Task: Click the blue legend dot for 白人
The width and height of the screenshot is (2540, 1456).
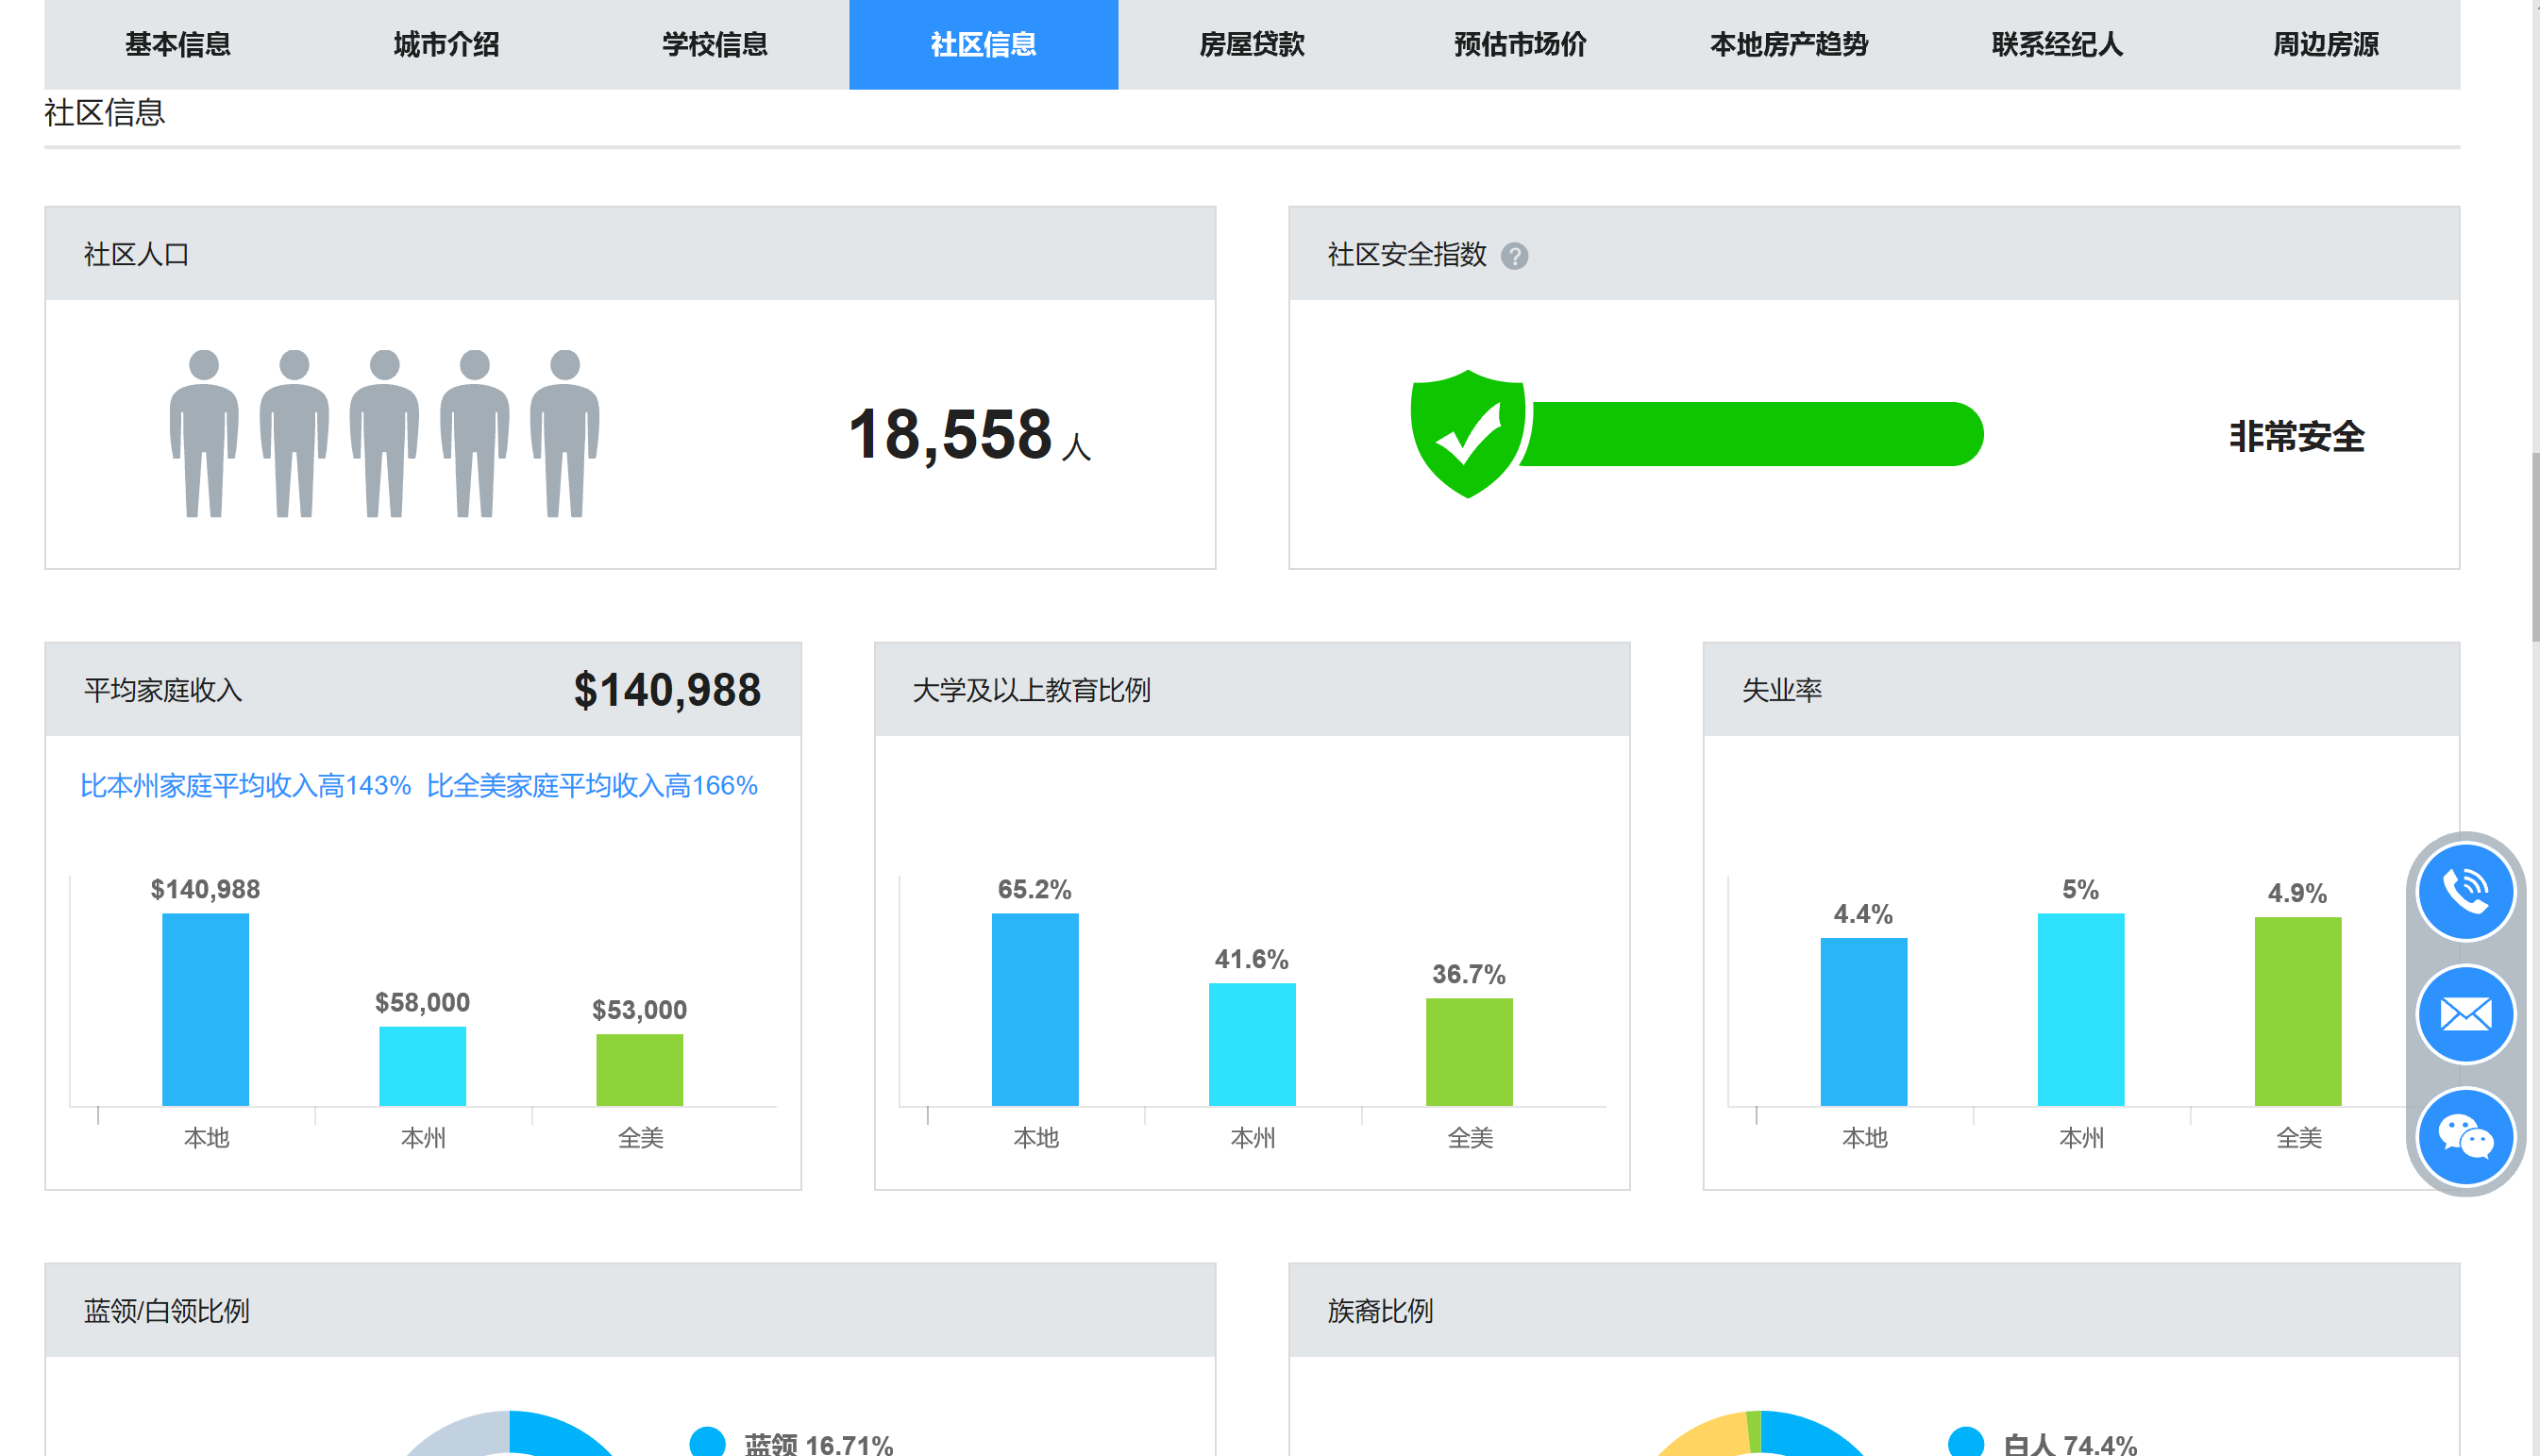Action: tap(1966, 1442)
